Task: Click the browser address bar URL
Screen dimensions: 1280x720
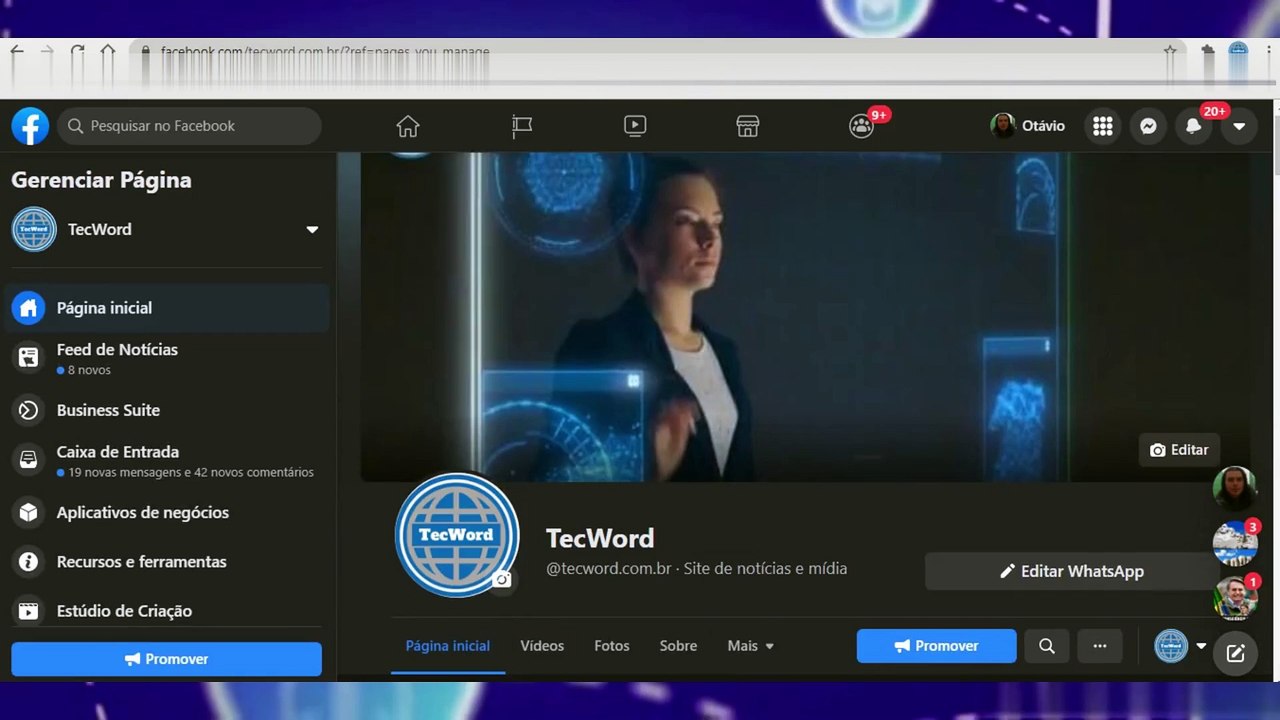Action: pyautogui.click(x=325, y=52)
